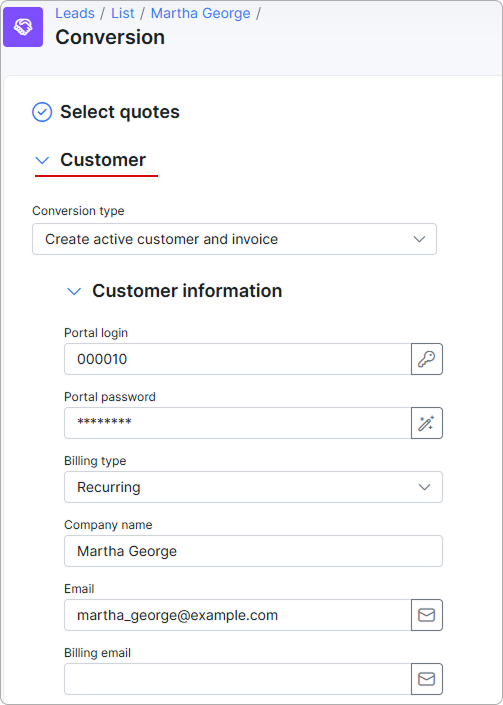Click the empty Billing email field
Viewport: 503px width, 705px height.
238,679
